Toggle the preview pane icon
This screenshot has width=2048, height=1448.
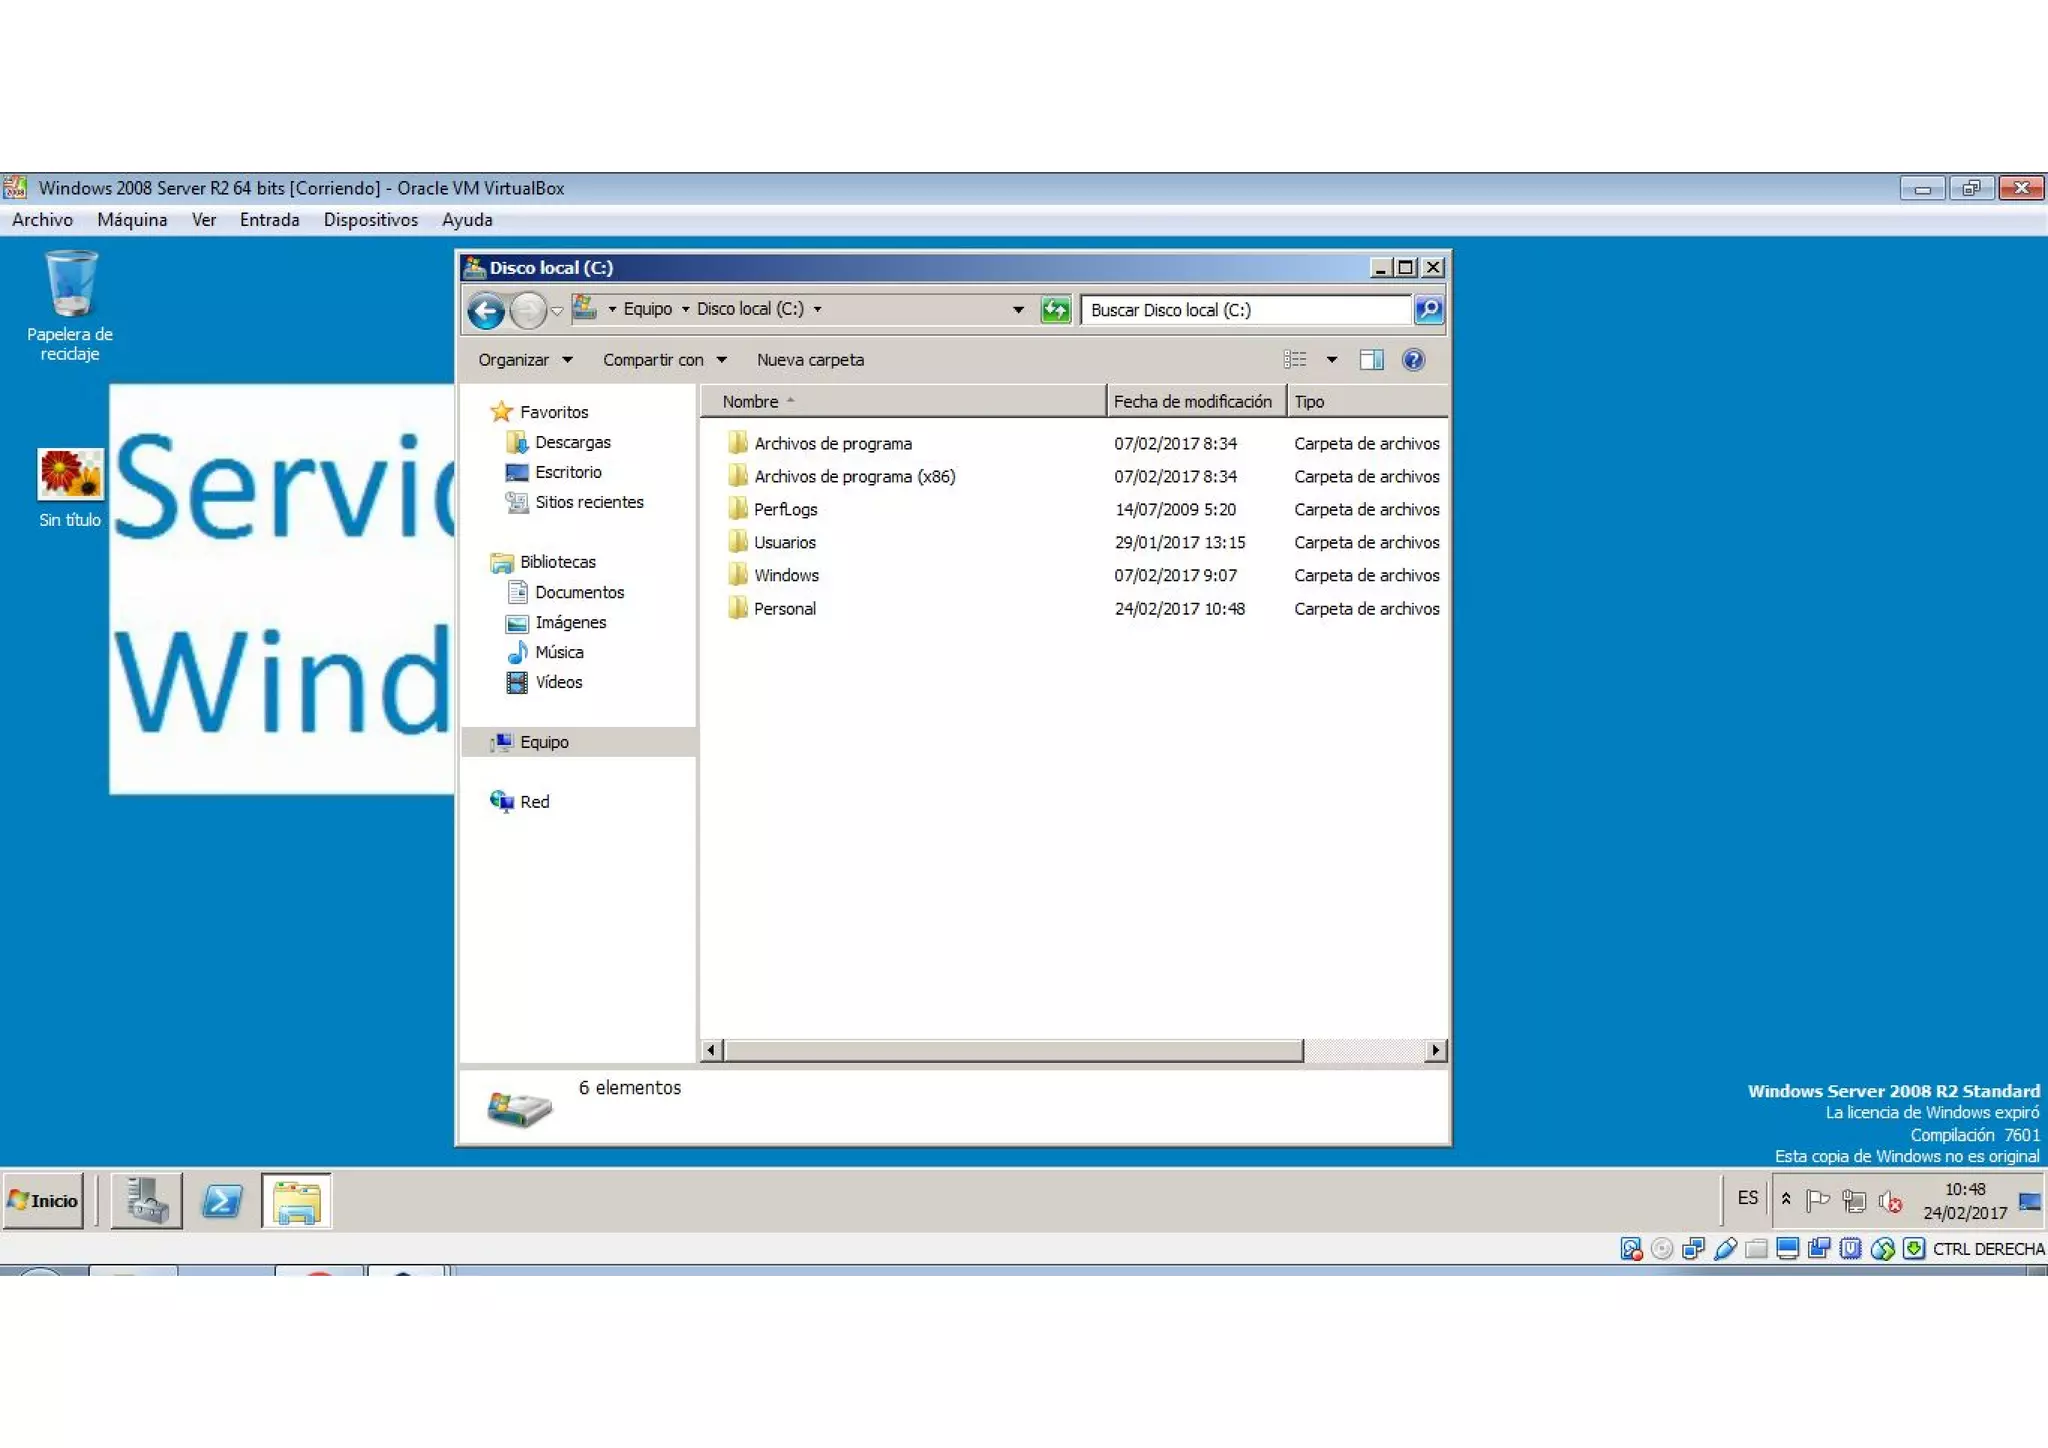1371,360
